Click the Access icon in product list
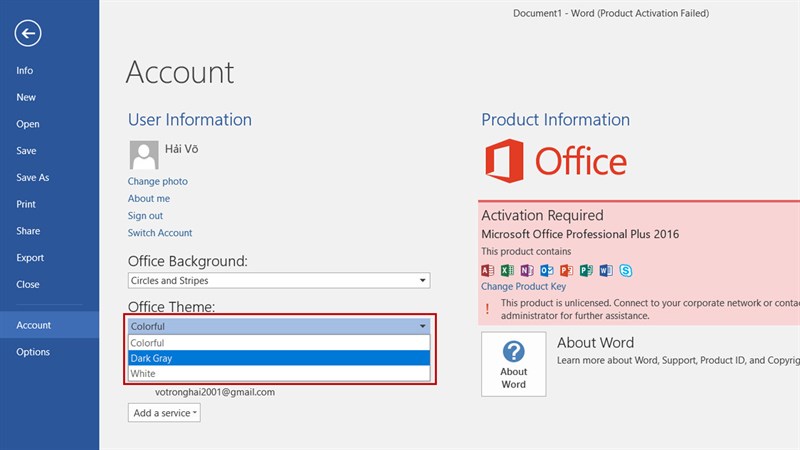 click(488, 270)
